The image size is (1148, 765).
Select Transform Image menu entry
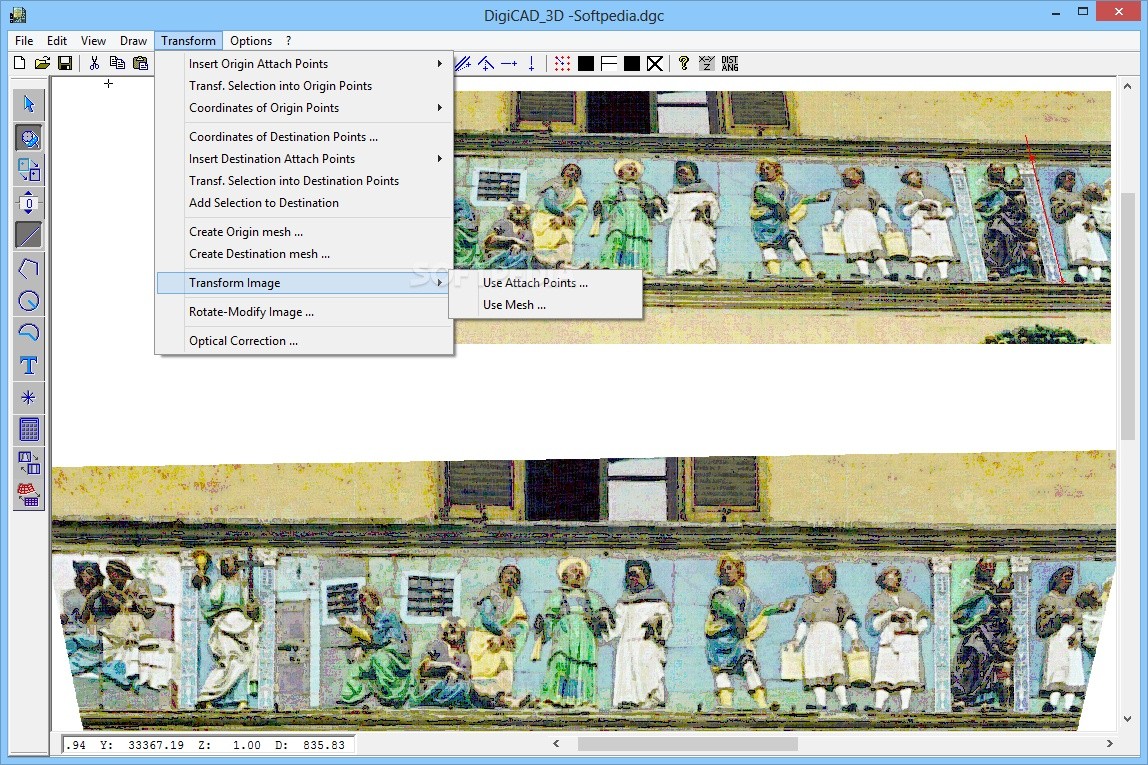click(304, 283)
